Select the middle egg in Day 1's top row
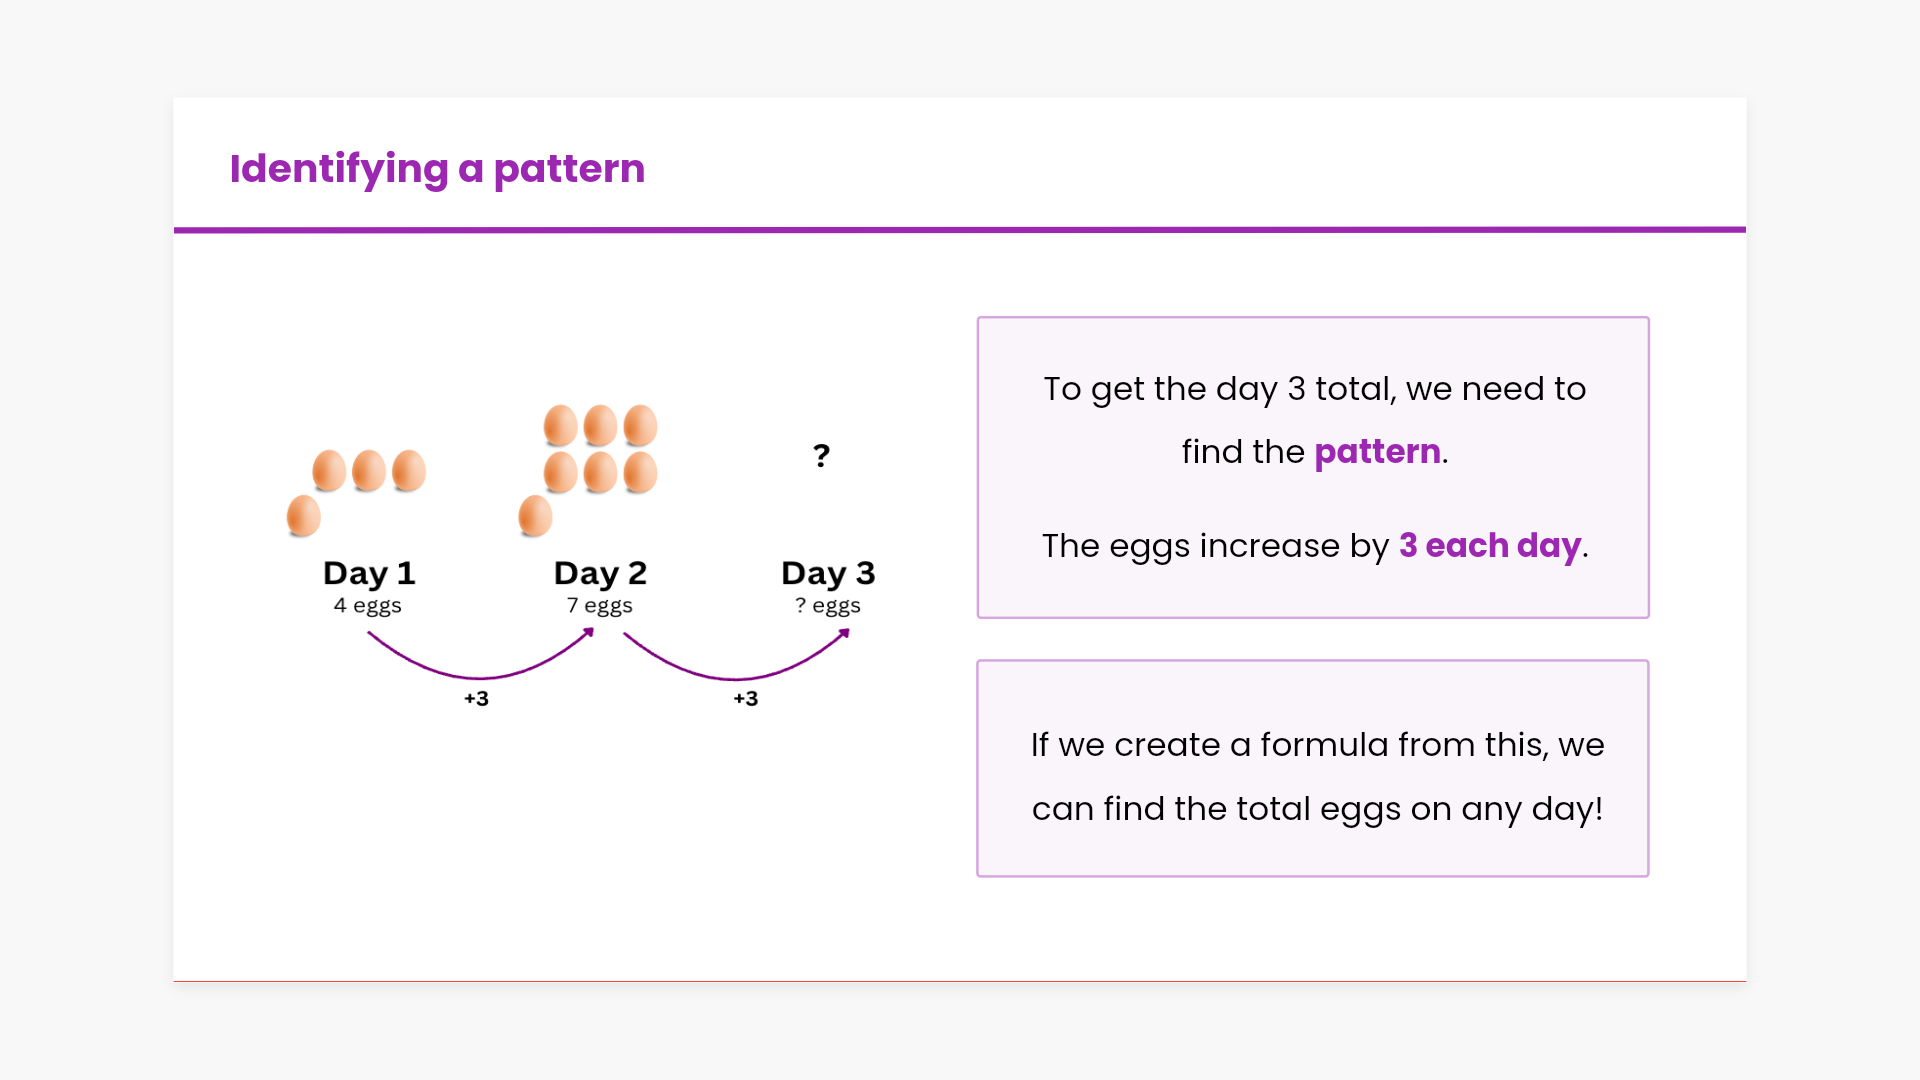 [x=369, y=470]
